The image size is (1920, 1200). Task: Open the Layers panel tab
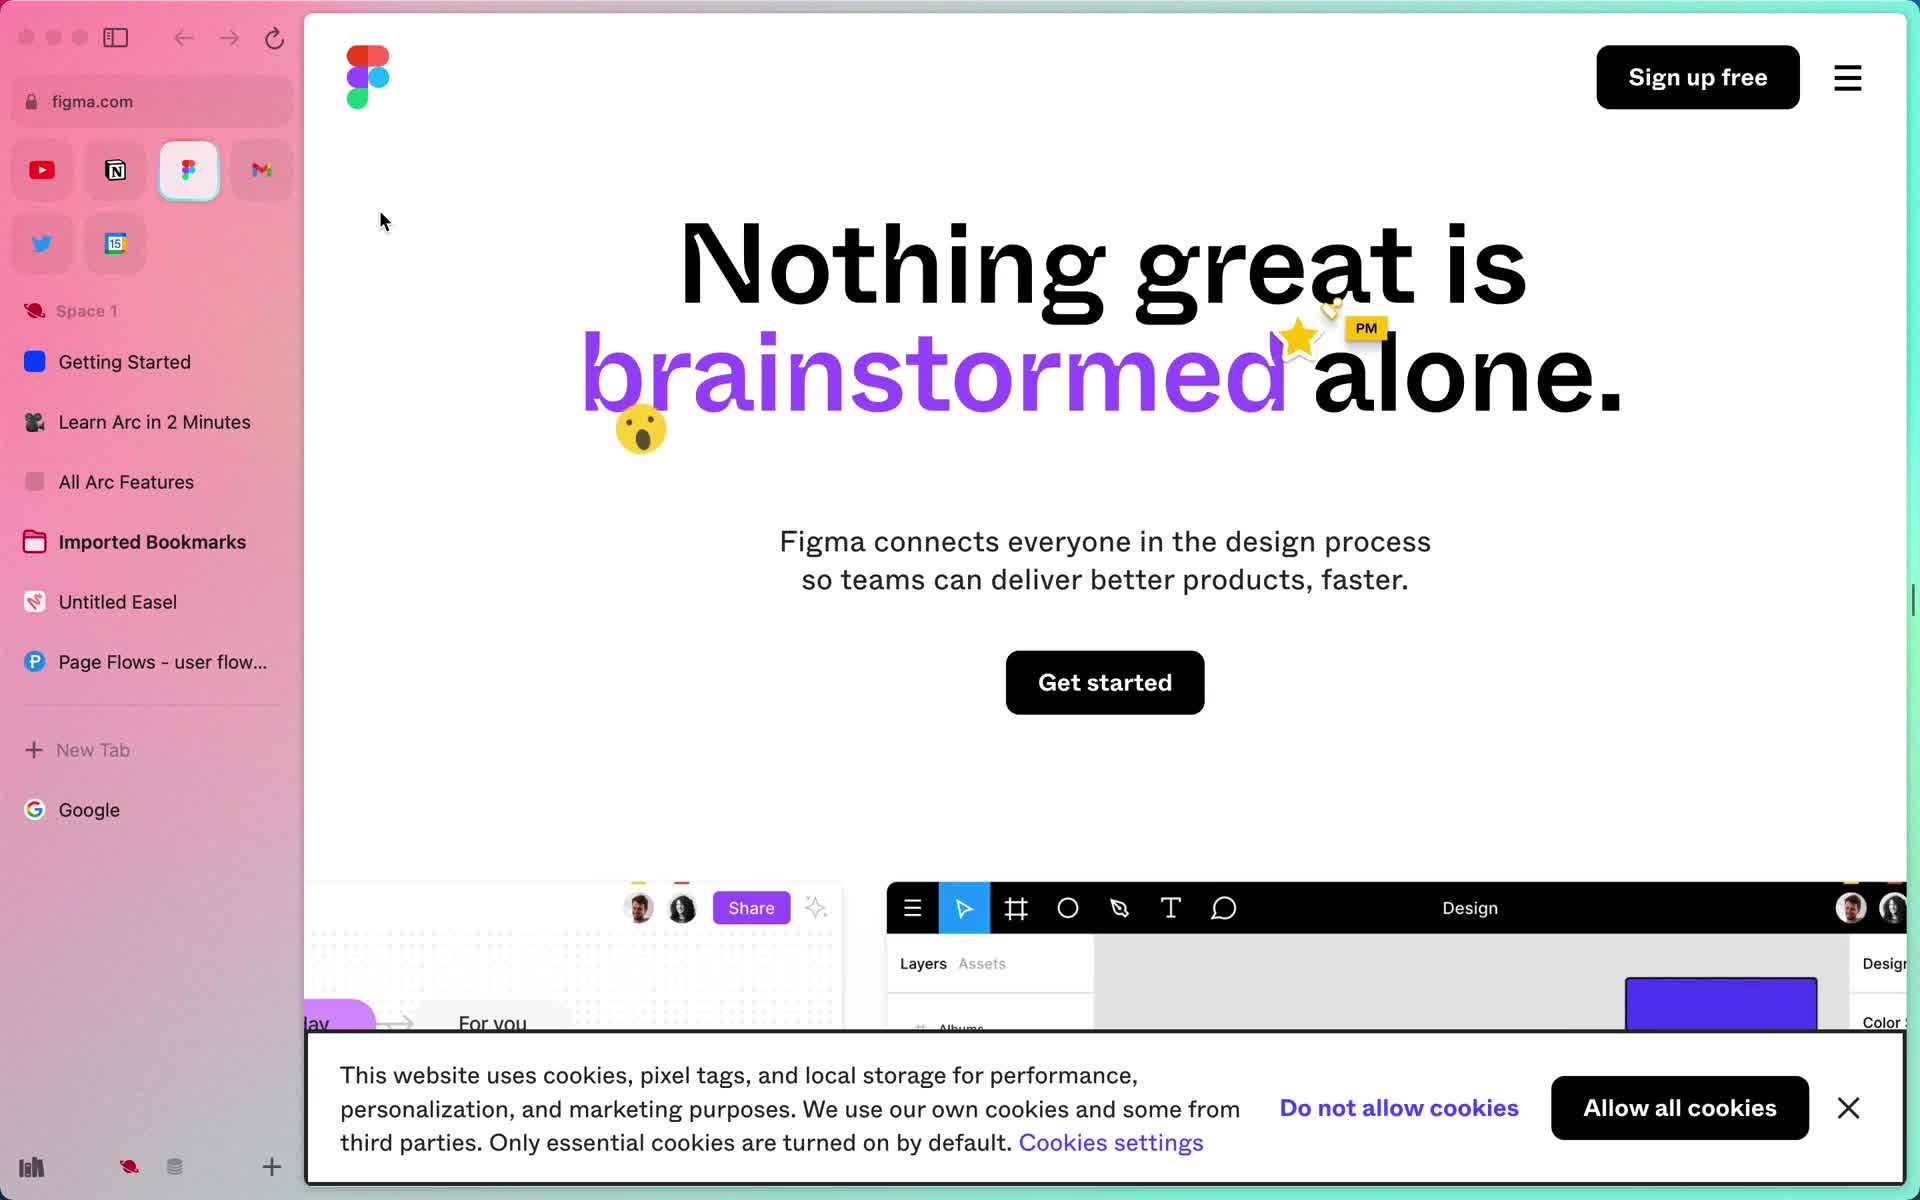pyautogui.click(x=923, y=964)
